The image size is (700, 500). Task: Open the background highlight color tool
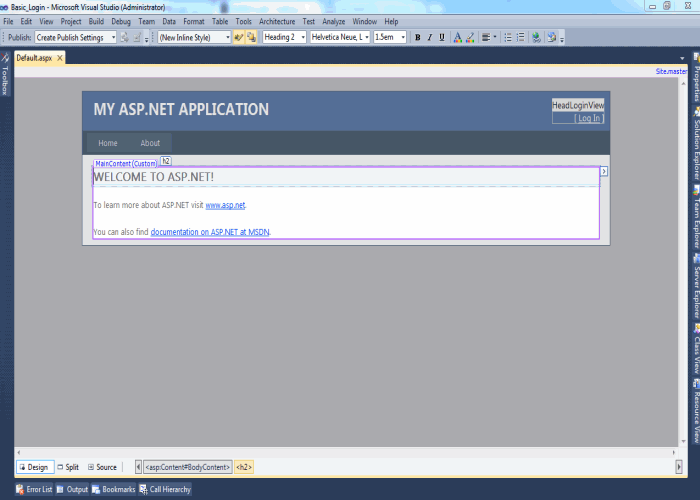470,38
